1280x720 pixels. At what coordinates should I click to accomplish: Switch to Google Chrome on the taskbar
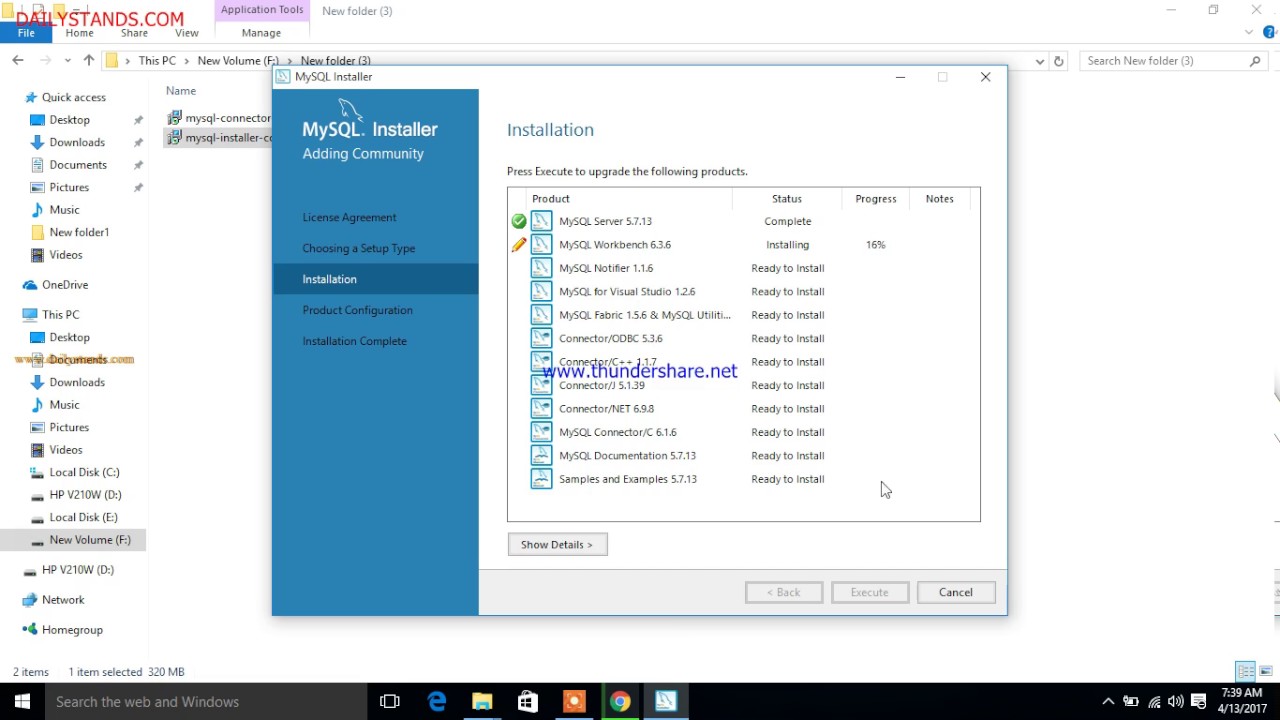pos(620,702)
